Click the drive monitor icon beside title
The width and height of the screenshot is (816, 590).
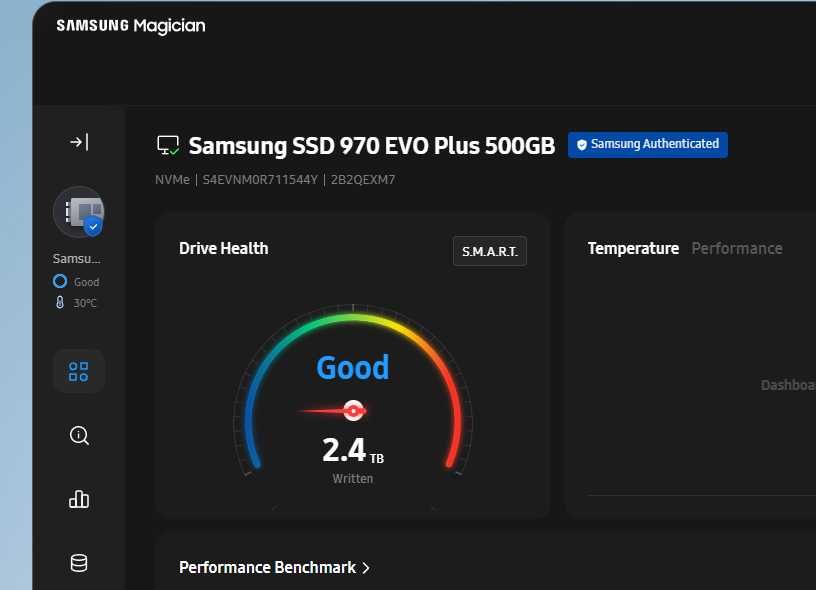168,146
